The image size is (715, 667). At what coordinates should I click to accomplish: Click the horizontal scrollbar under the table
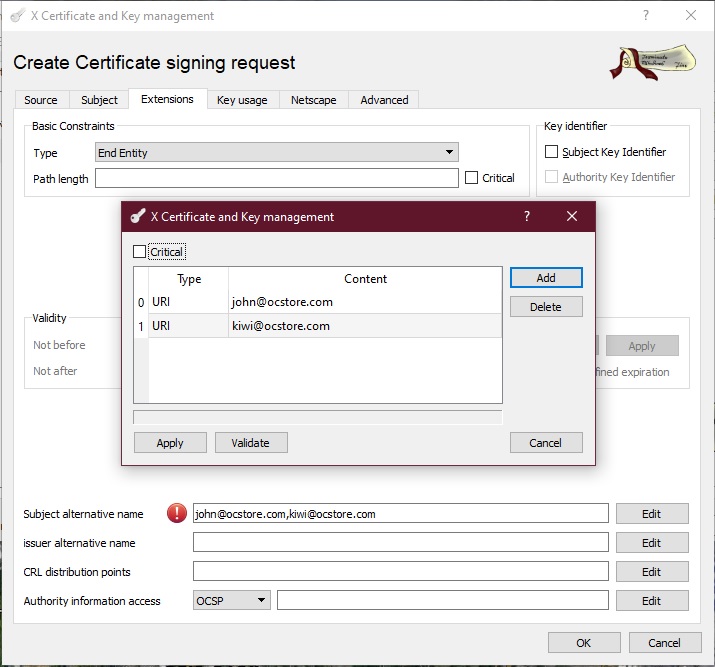pyautogui.click(x=317, y=417)
